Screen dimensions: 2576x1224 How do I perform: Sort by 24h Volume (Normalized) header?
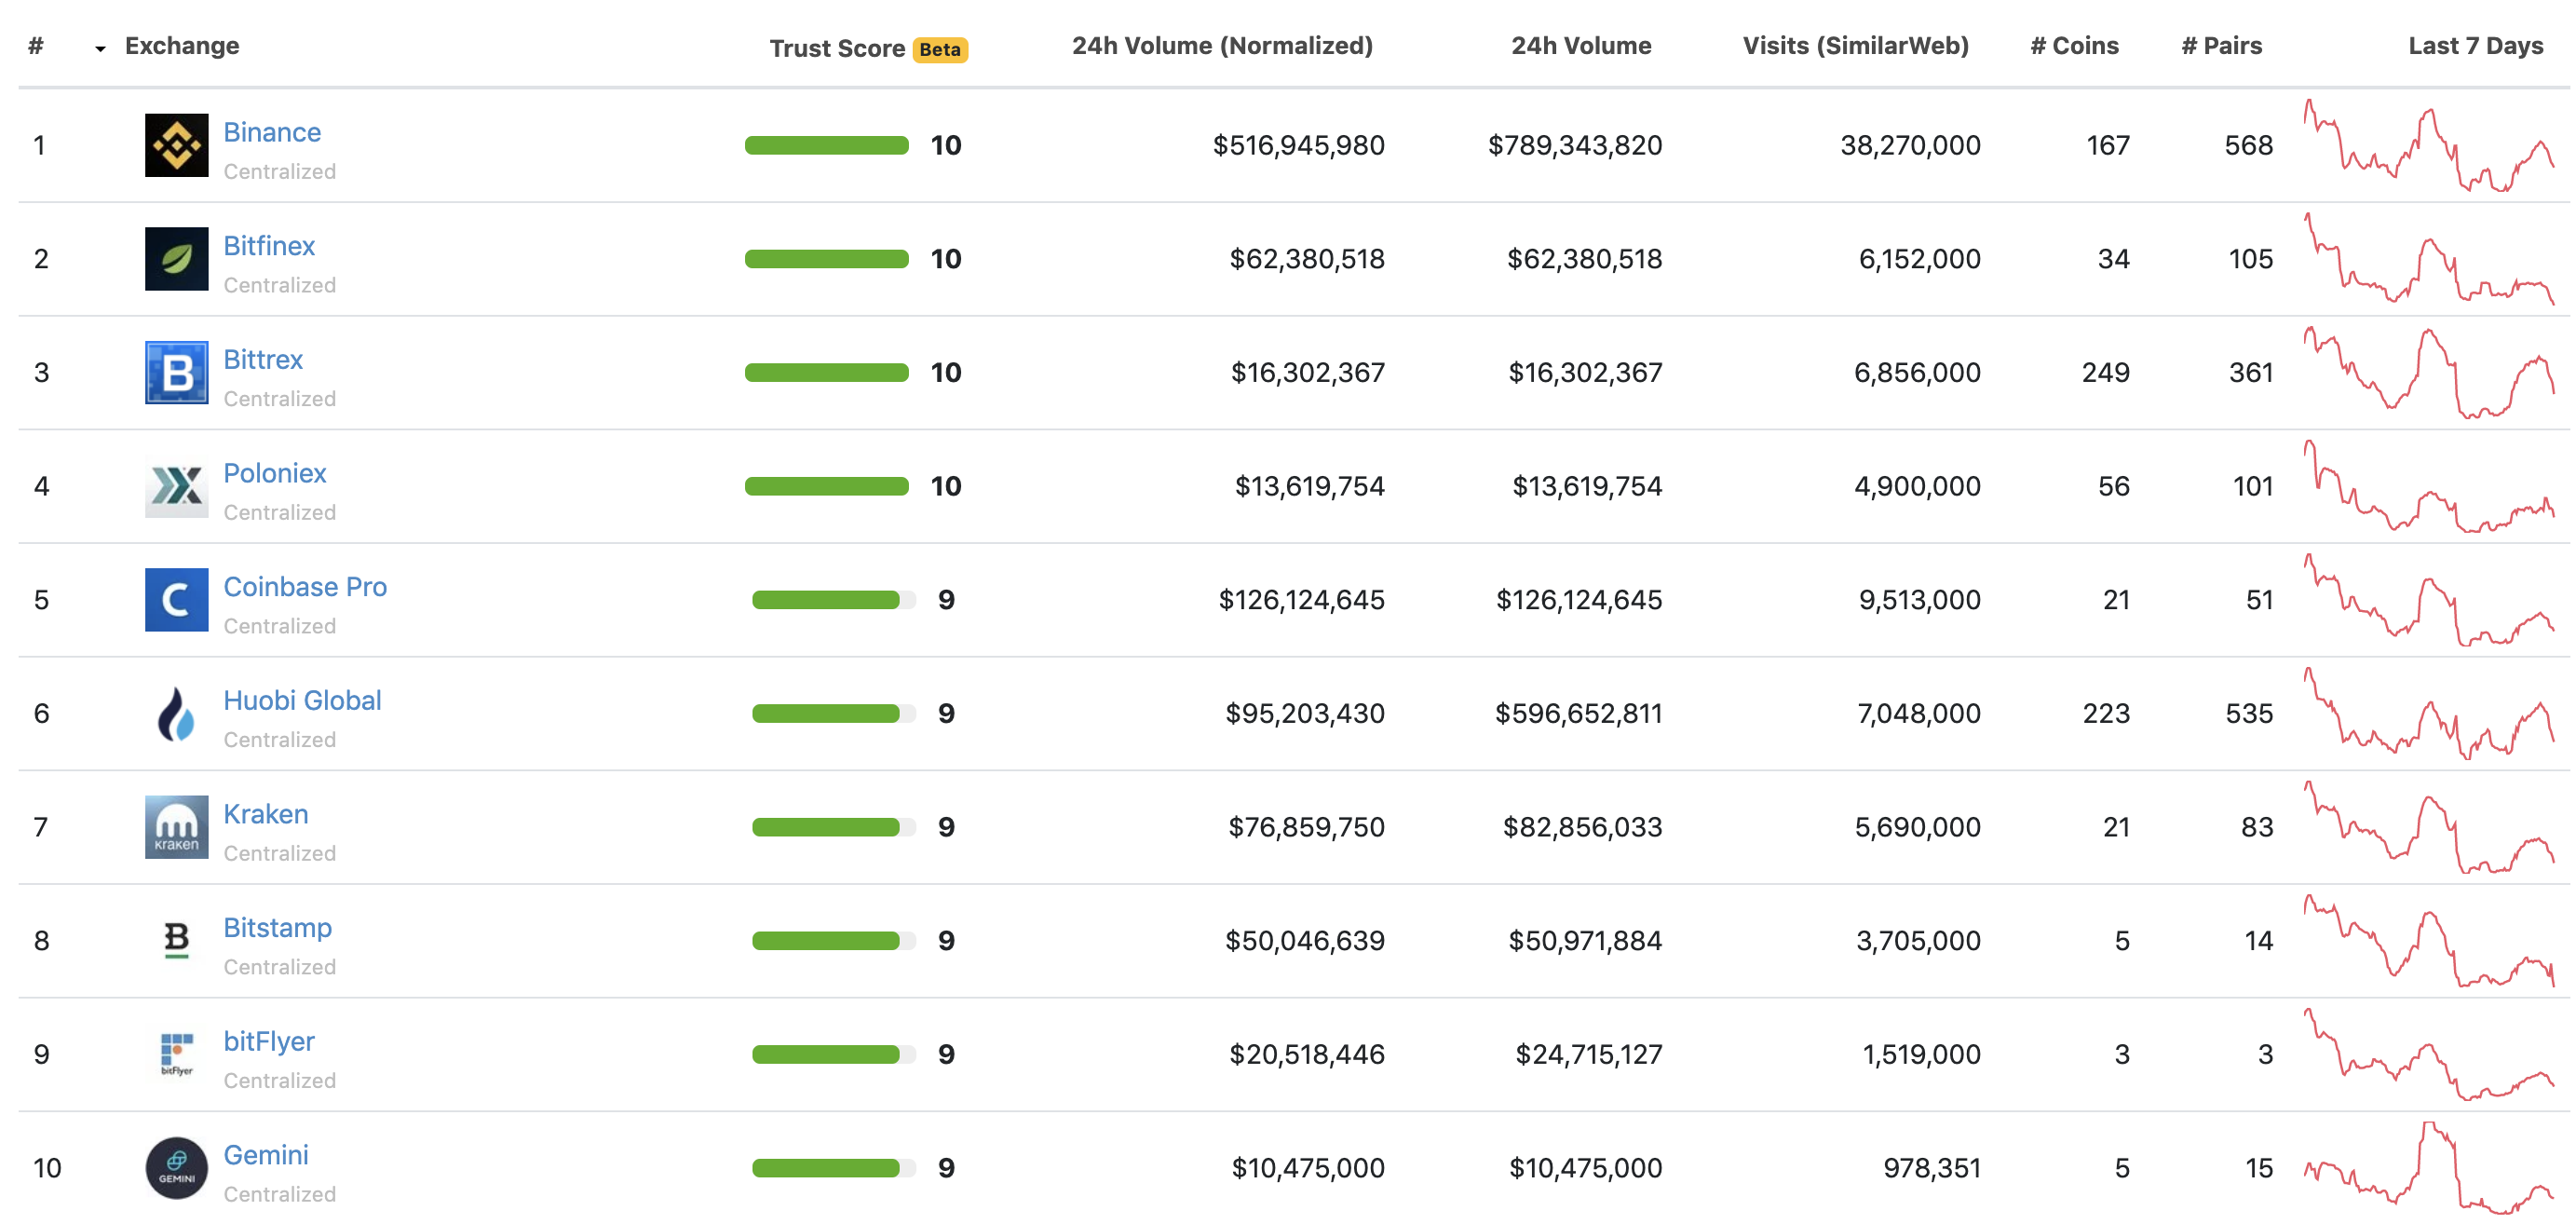[1222, 45]
